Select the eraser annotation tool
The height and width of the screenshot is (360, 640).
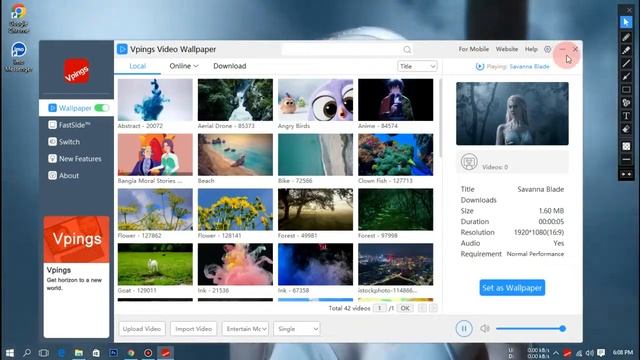coord(626,129)
